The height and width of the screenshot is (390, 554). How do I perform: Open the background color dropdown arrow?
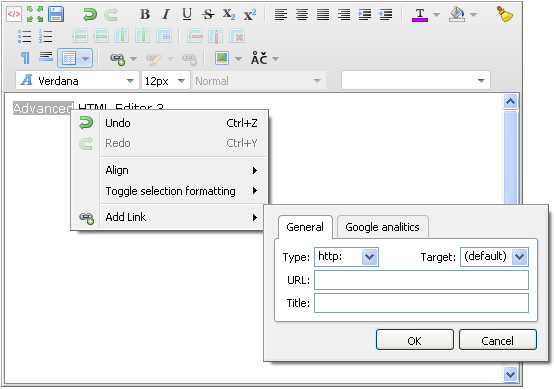click(474, 15)
